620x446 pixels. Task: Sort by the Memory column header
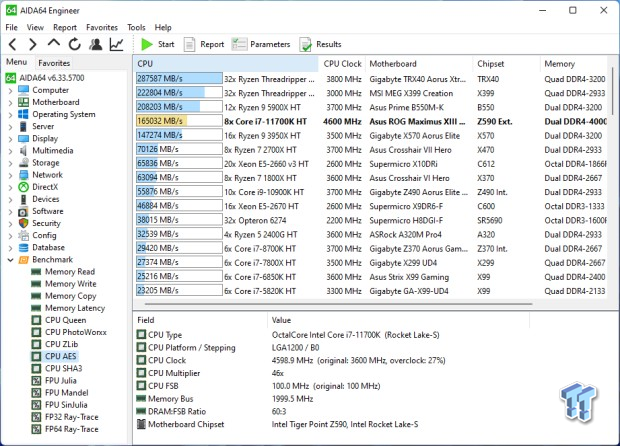point(574,64)
